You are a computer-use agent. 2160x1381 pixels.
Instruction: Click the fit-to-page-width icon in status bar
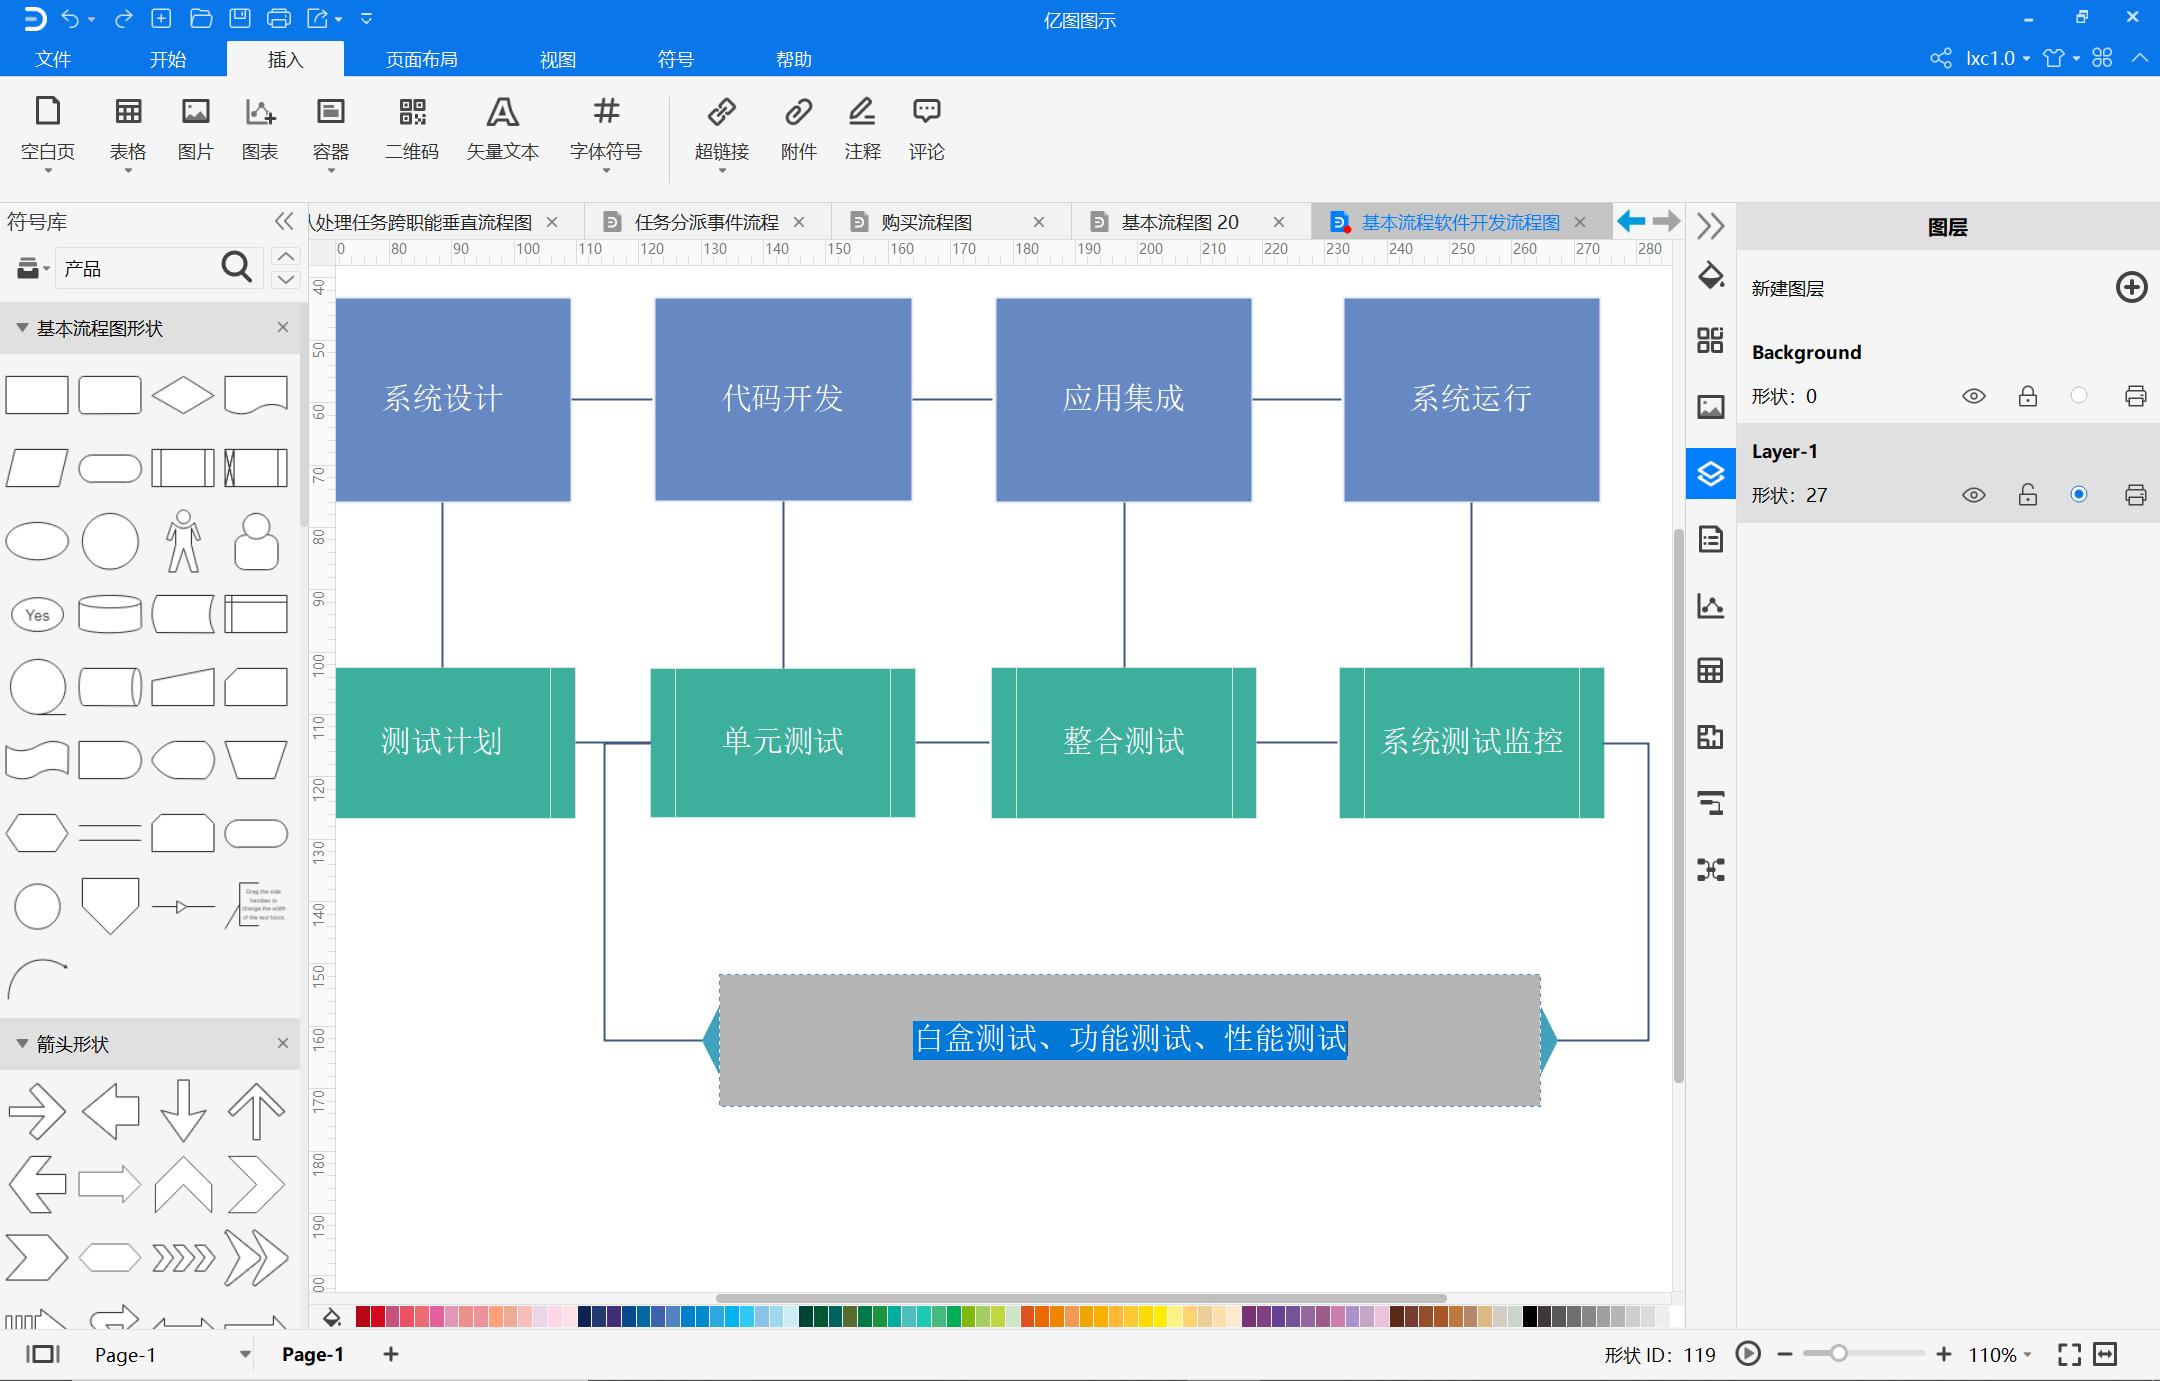(2105, 1354)
